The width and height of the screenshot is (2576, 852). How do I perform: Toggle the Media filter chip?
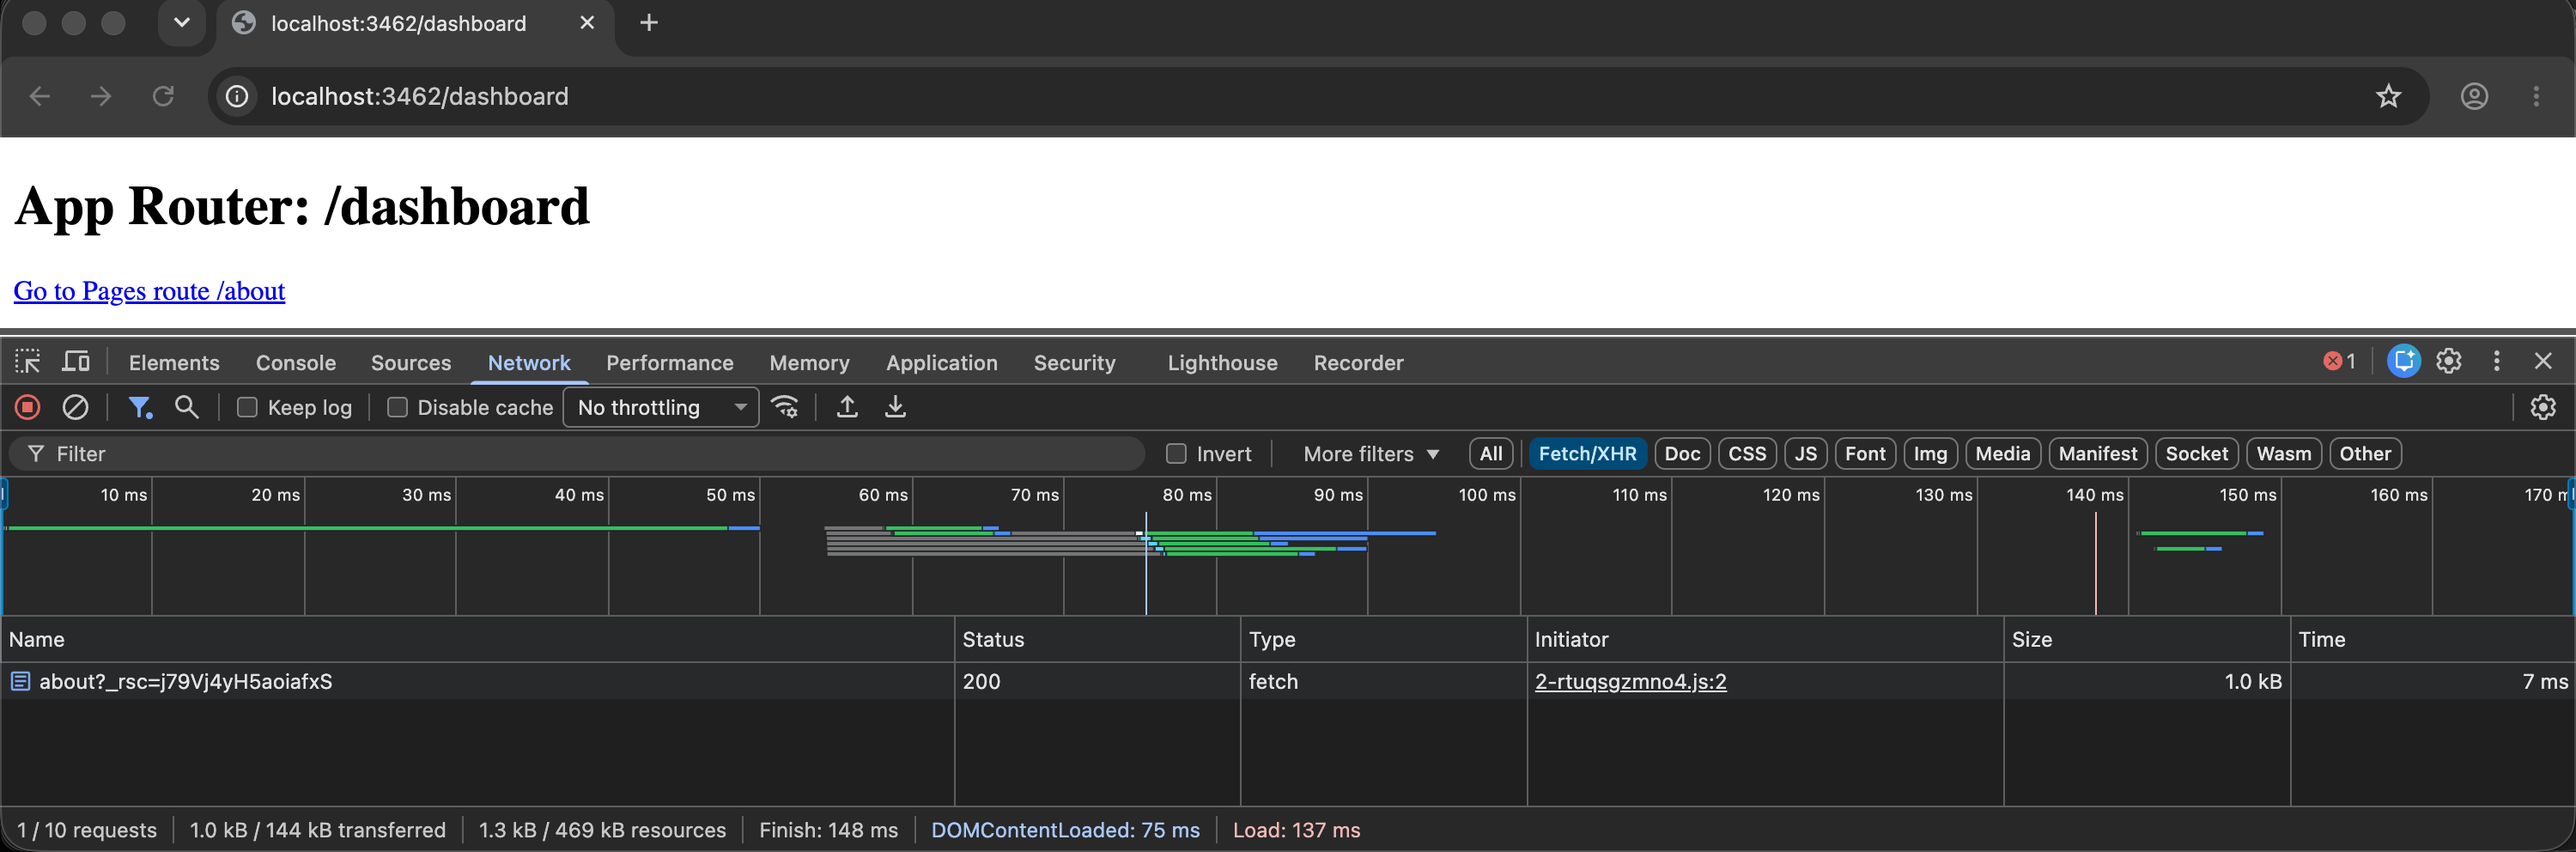(x=2003, y=453)
